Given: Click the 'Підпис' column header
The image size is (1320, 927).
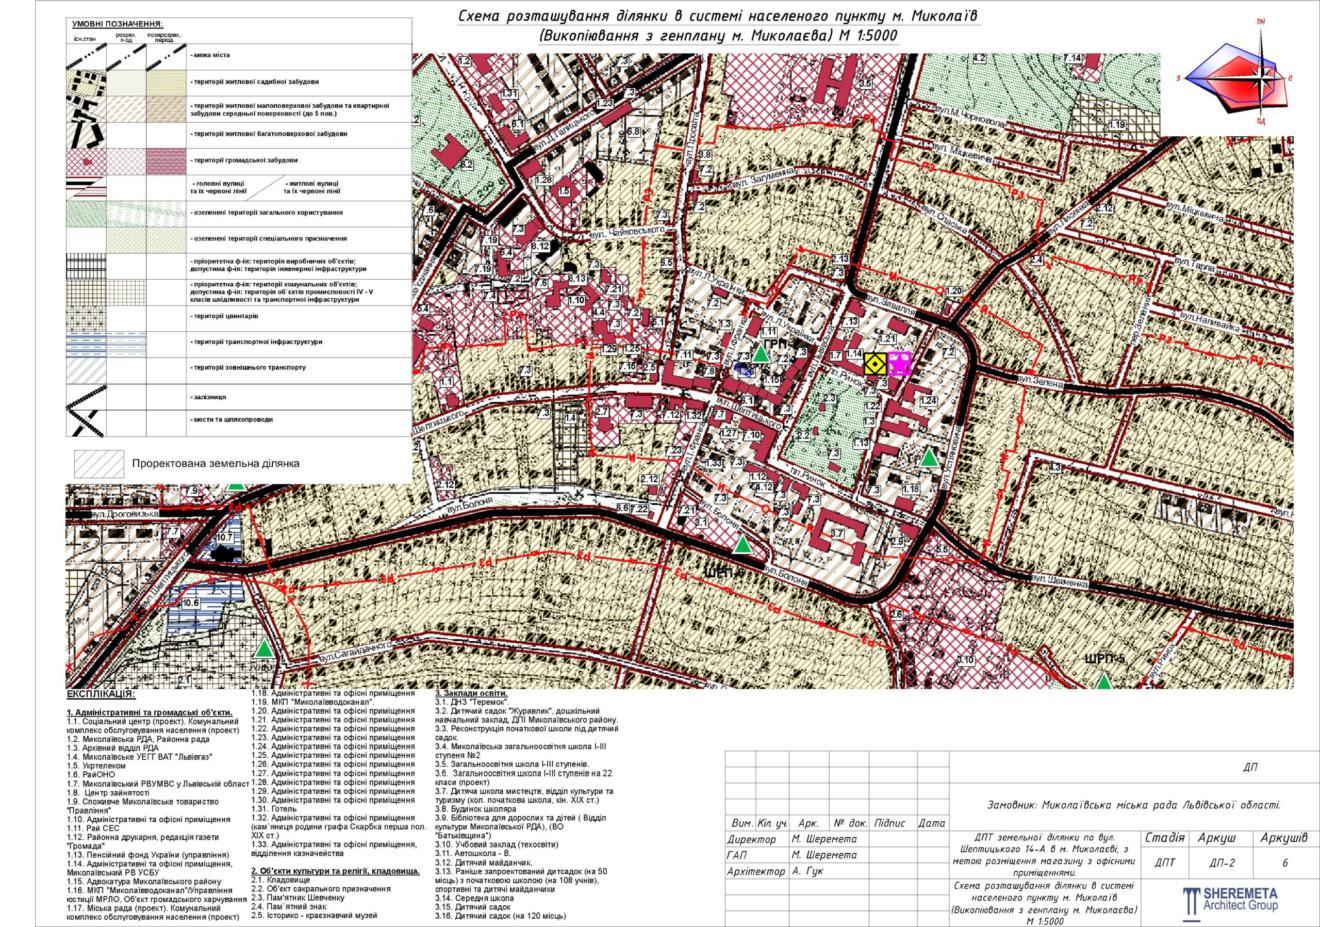Looking at the screenshot, I should tap(889, 824).
